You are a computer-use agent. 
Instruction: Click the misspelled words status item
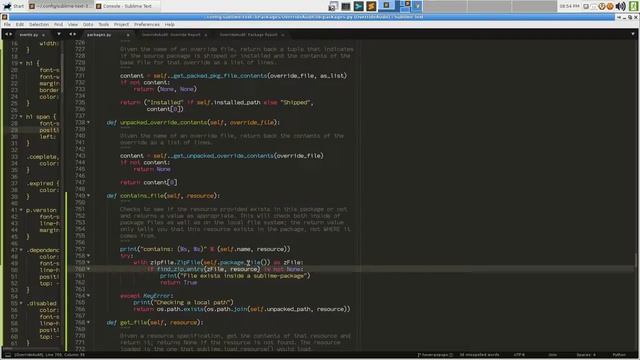479,355
